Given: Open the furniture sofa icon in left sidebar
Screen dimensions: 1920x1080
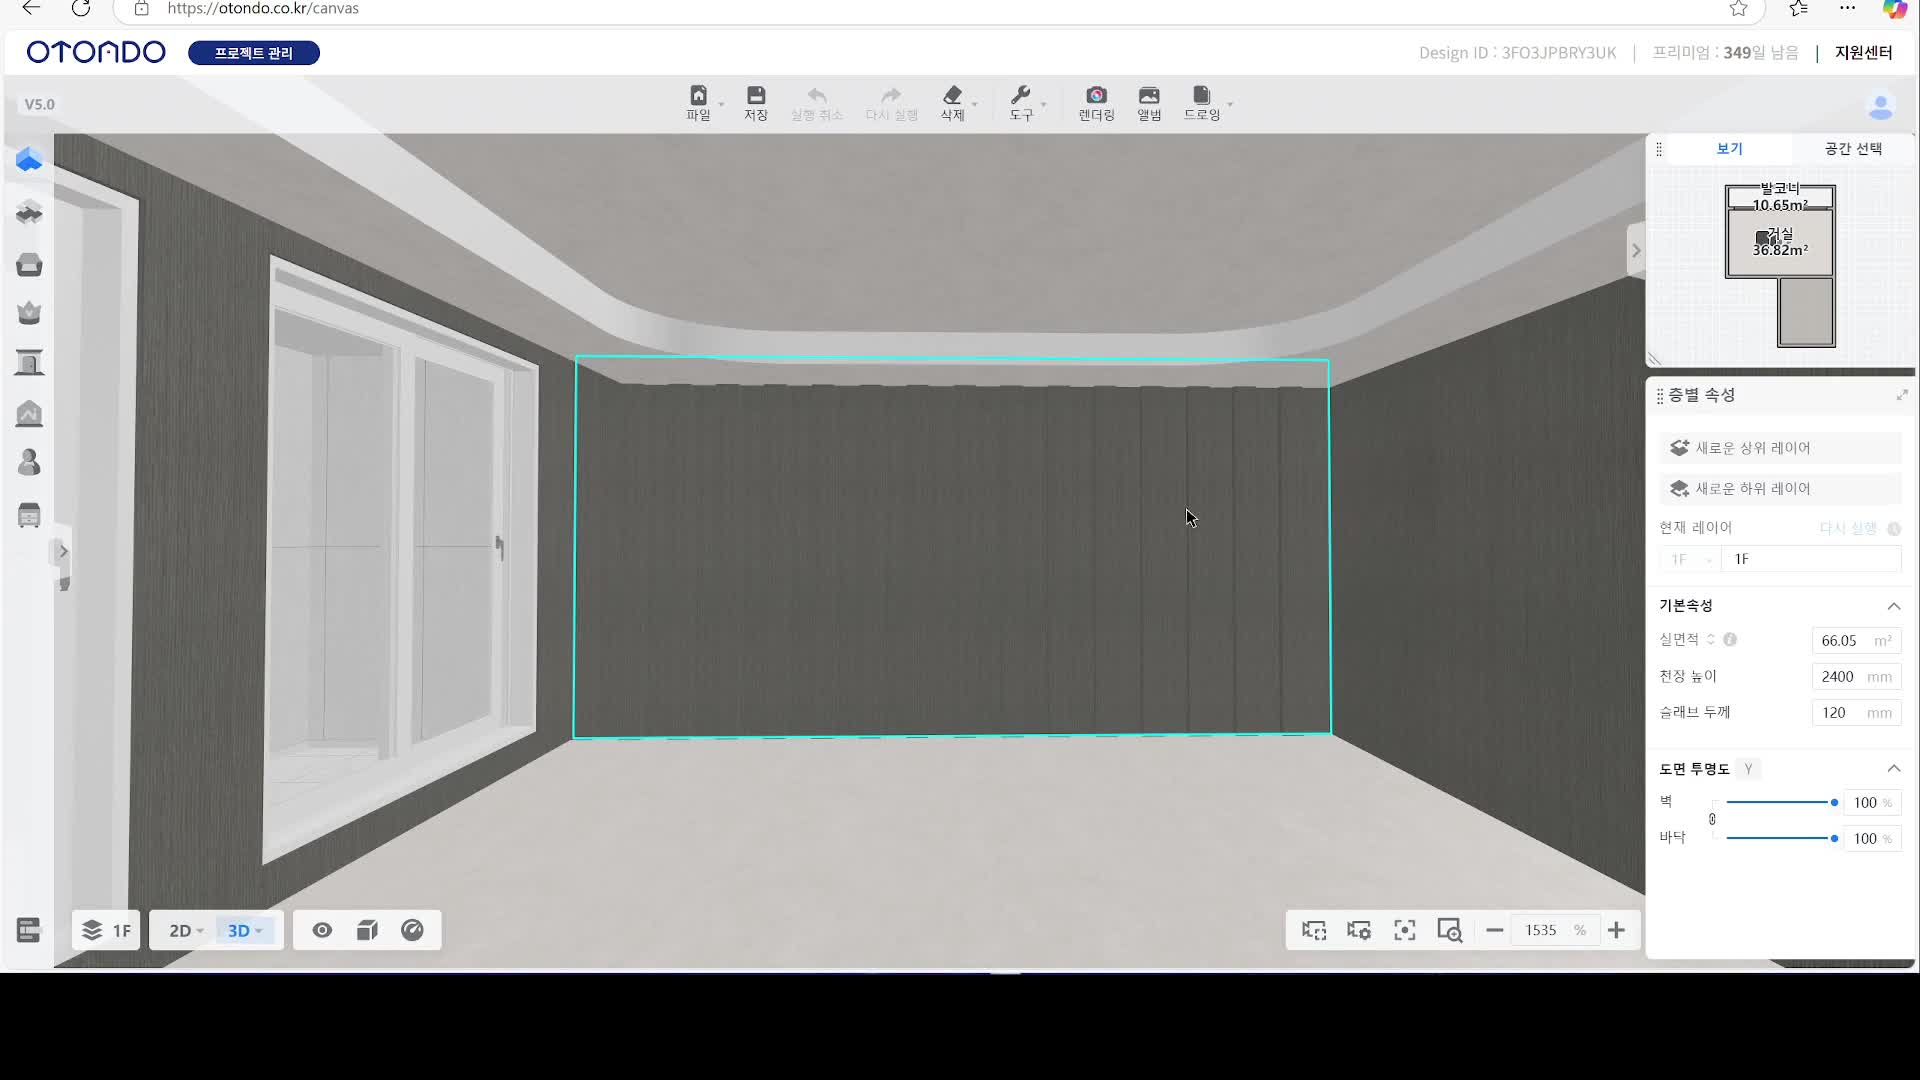Looking at the screenshot, I should pyautogui.click(x=29, y=265).
